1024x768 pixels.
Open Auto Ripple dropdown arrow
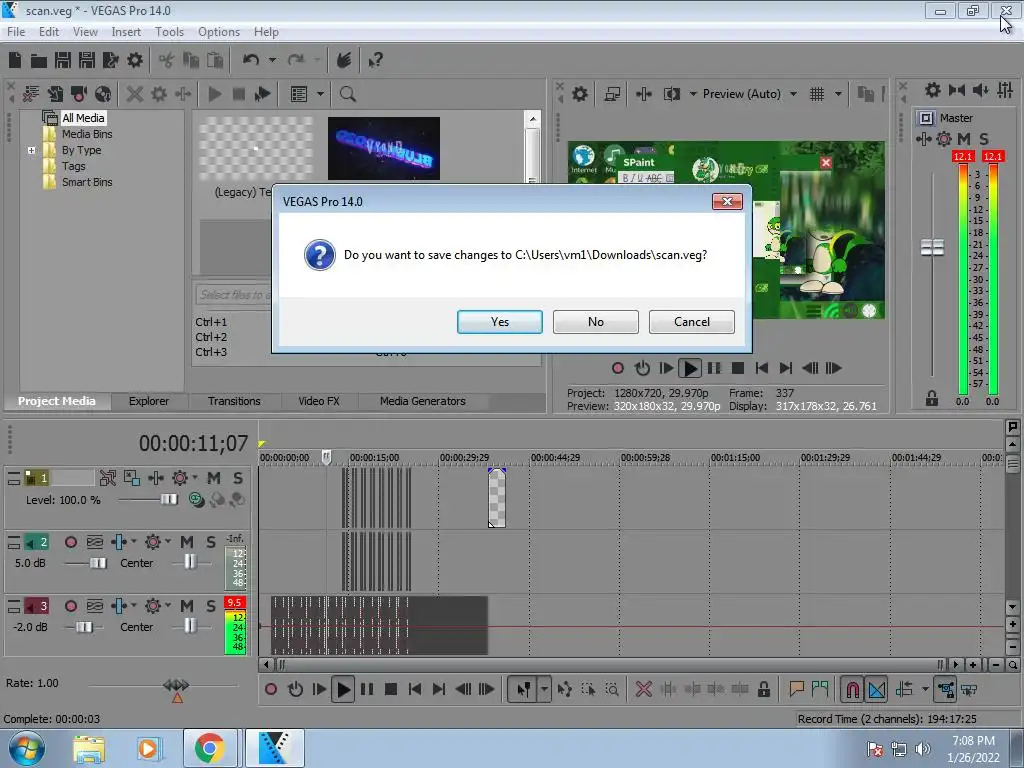(x=925, y=689)
